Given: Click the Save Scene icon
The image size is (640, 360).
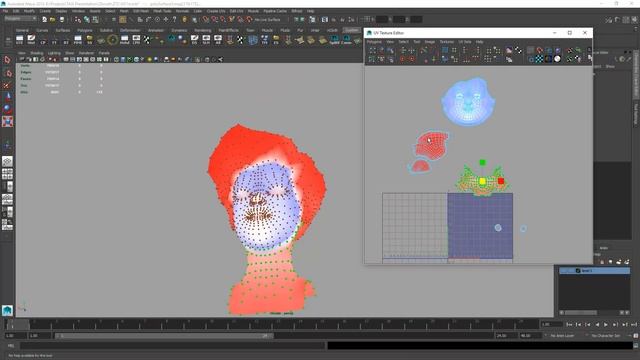Looking at the screenshot, I should tap(62, 19).
